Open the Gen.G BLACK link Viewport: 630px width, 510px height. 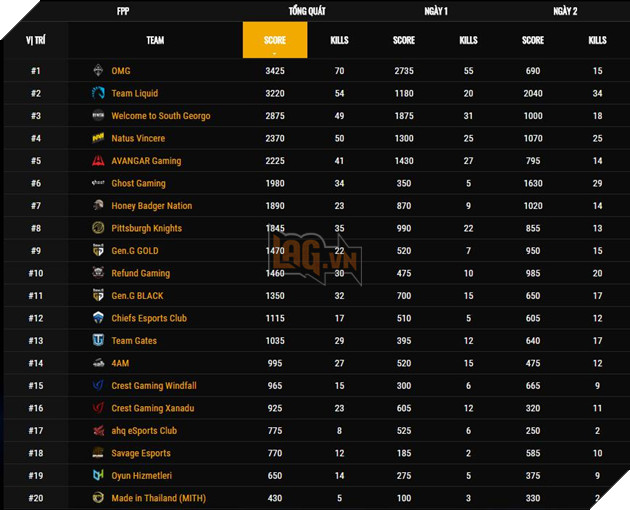point(137,296)
